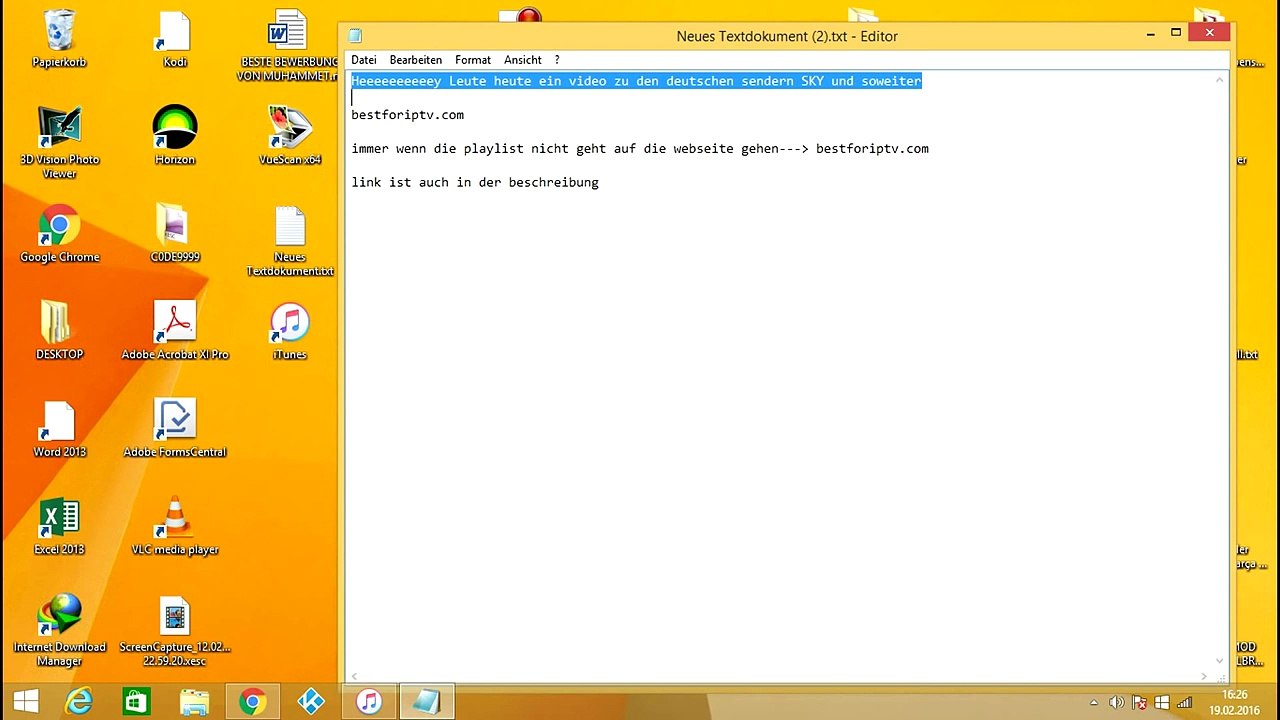Open the Ansicht menu
The image size is (1280, 720).
tap(523, 60)
